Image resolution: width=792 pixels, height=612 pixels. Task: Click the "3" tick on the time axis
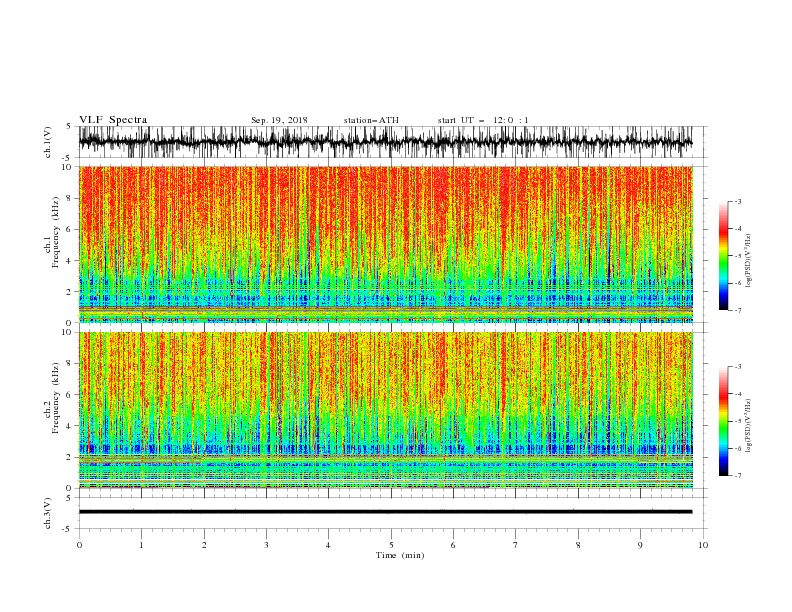tap(266, 545)
